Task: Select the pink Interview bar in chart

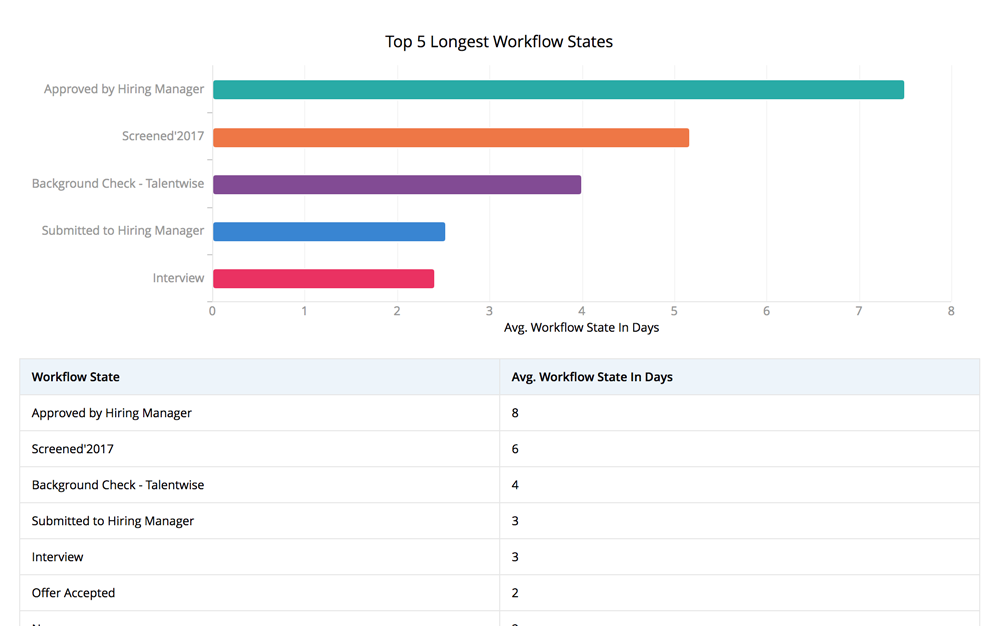Action: (323, 279)
